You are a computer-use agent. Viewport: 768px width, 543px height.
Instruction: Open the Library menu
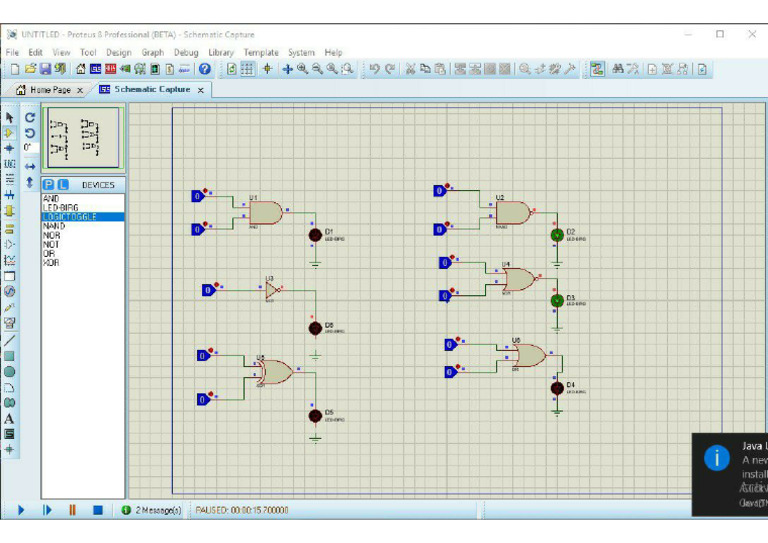(x=221, y=52)
